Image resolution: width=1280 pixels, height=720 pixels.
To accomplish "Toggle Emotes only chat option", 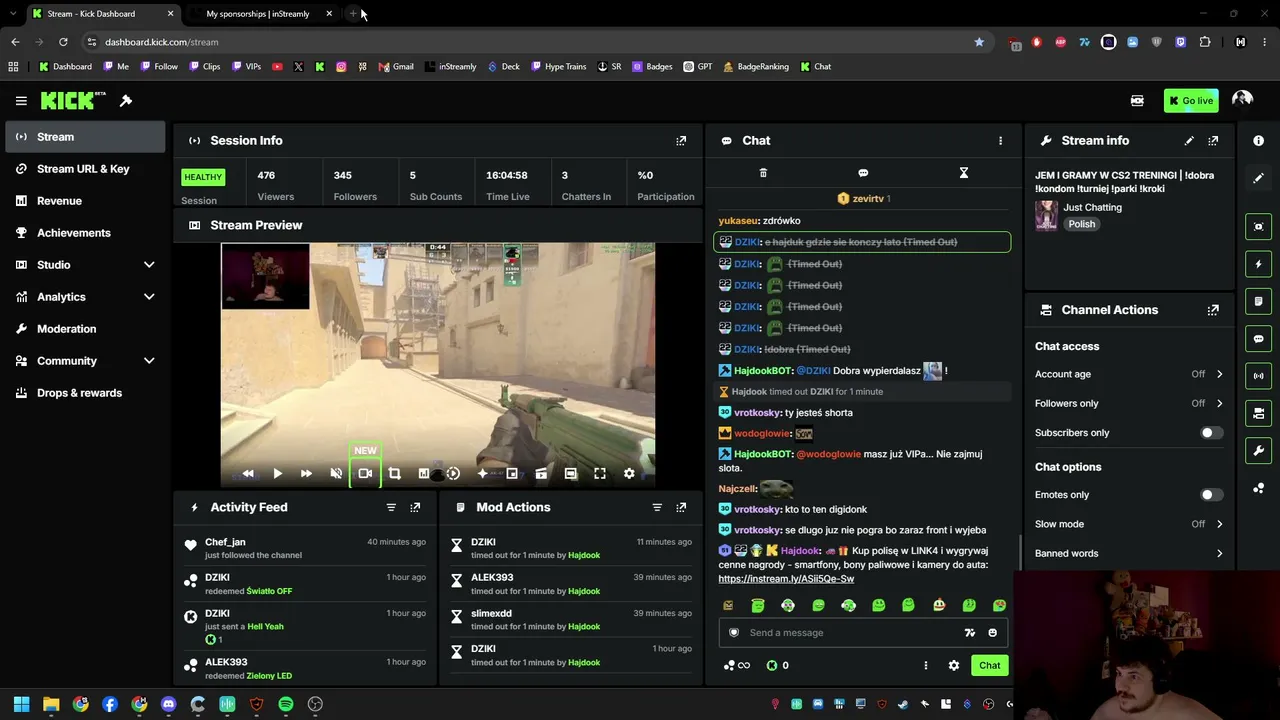I will [x=1211, y=495].
